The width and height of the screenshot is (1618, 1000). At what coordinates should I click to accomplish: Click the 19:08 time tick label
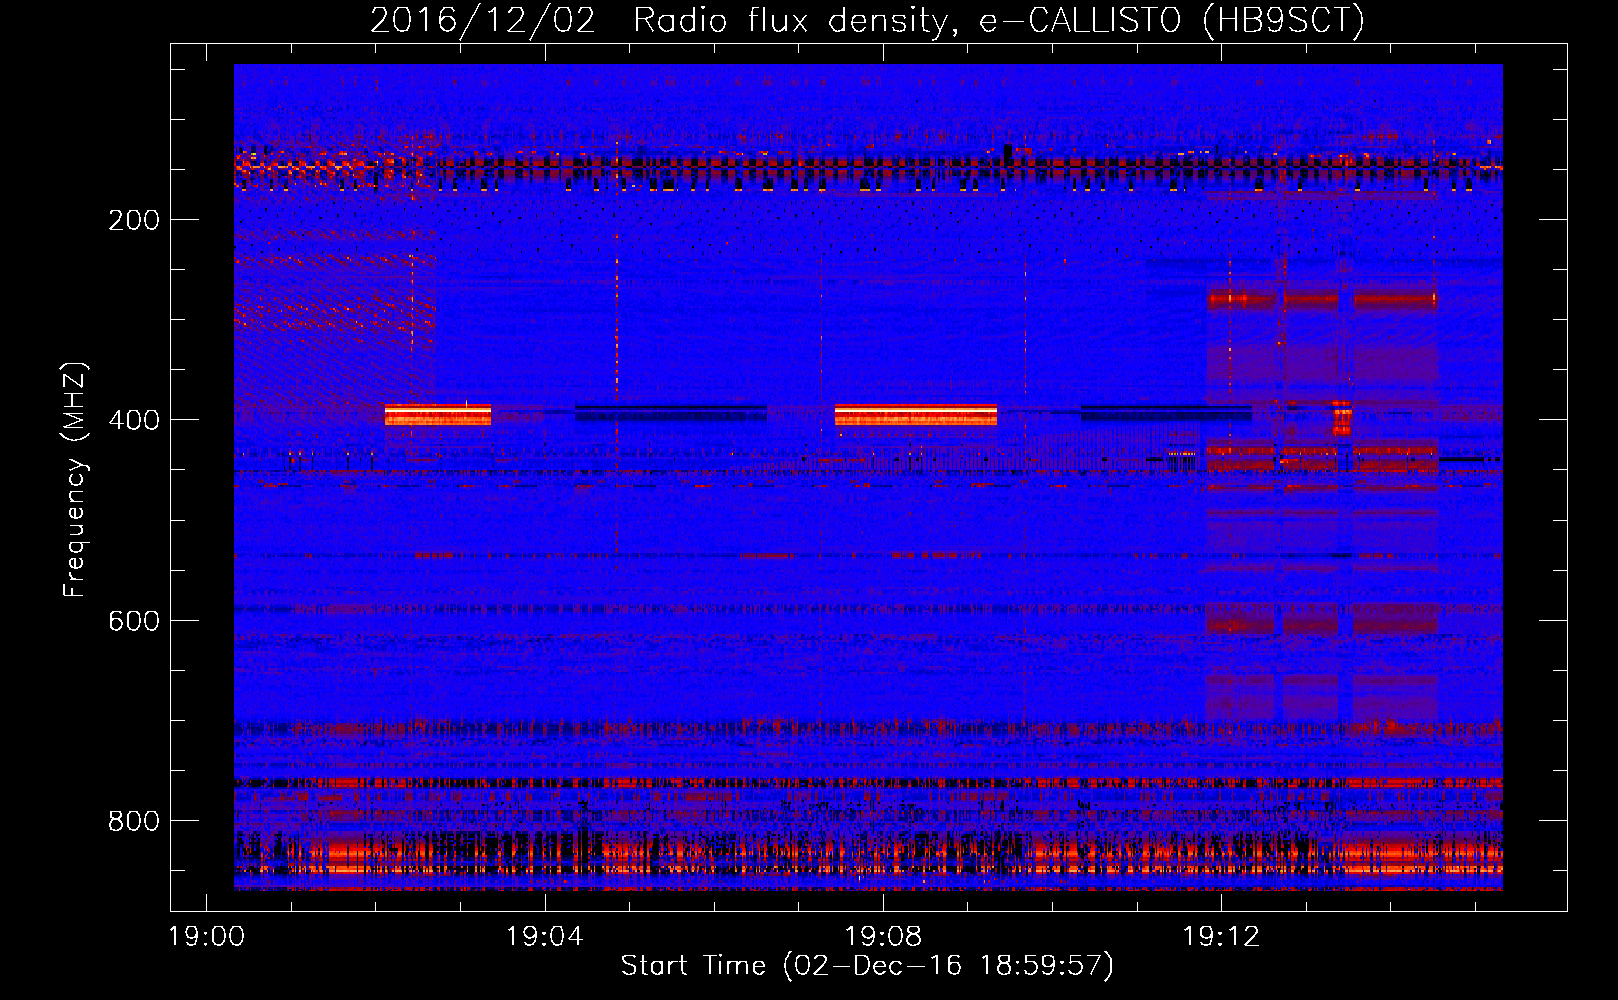pyautogui.click(x=883, y=937)
